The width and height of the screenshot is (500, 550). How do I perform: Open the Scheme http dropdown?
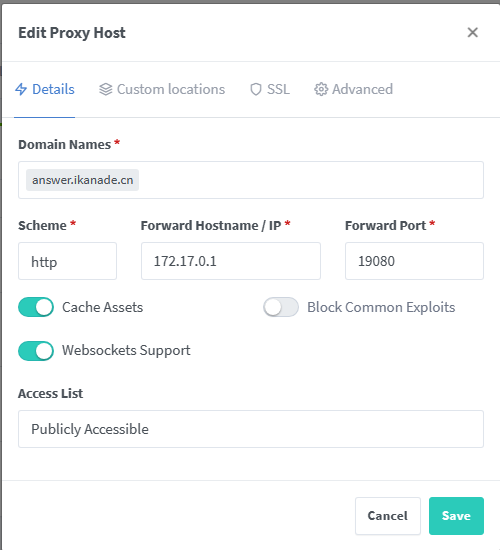[x=67, y=261]
